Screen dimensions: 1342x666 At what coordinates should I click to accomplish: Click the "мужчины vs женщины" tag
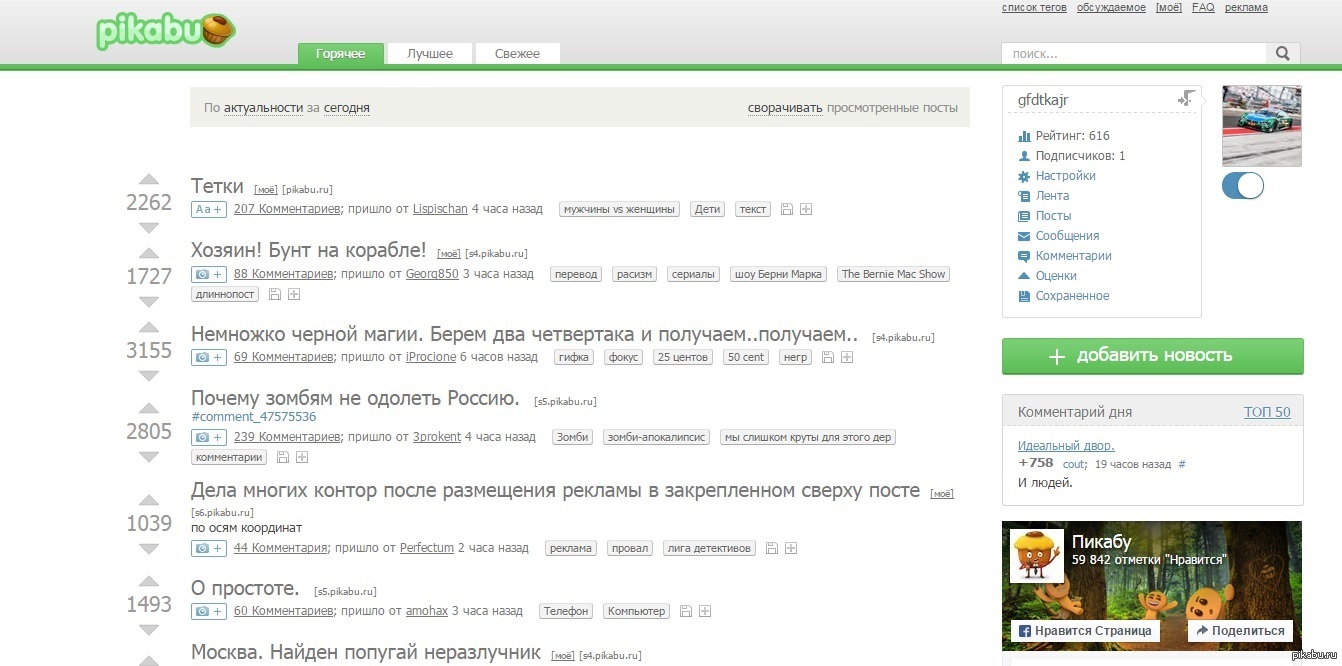618,210
